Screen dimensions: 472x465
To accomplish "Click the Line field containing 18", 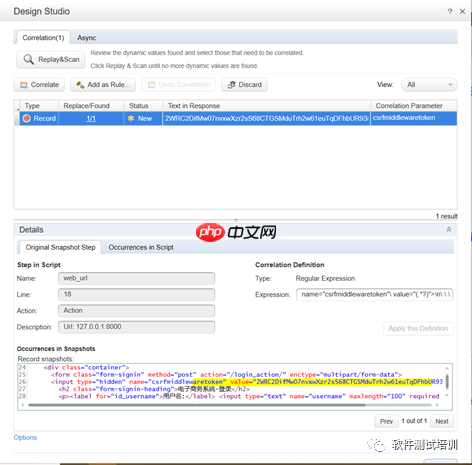I will coord(136,294).
